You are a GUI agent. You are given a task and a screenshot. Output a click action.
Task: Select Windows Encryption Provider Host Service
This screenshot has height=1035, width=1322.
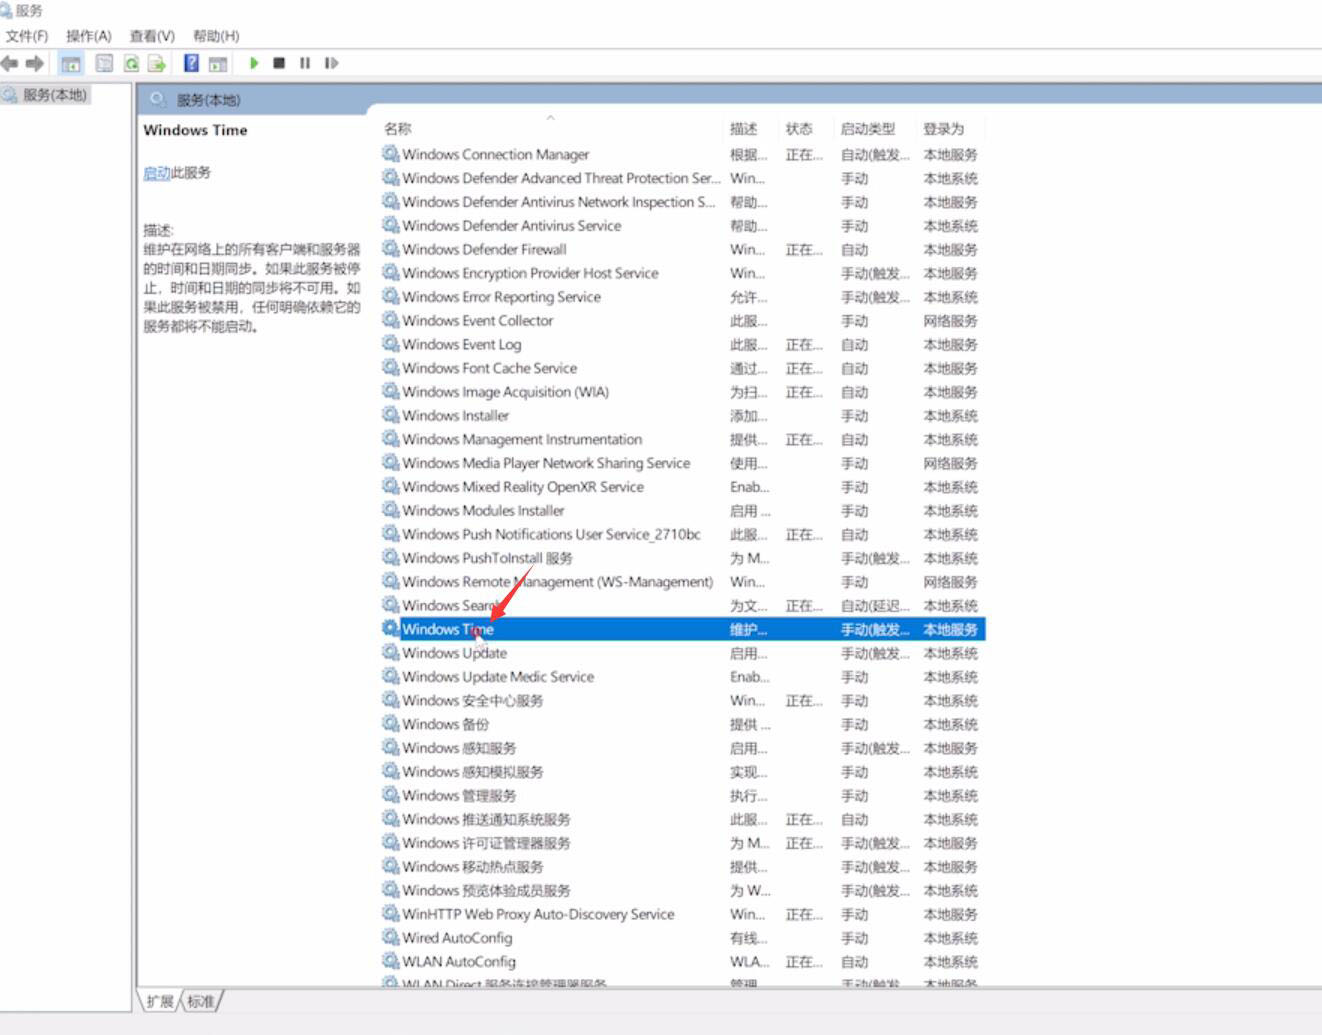(683, 273)
